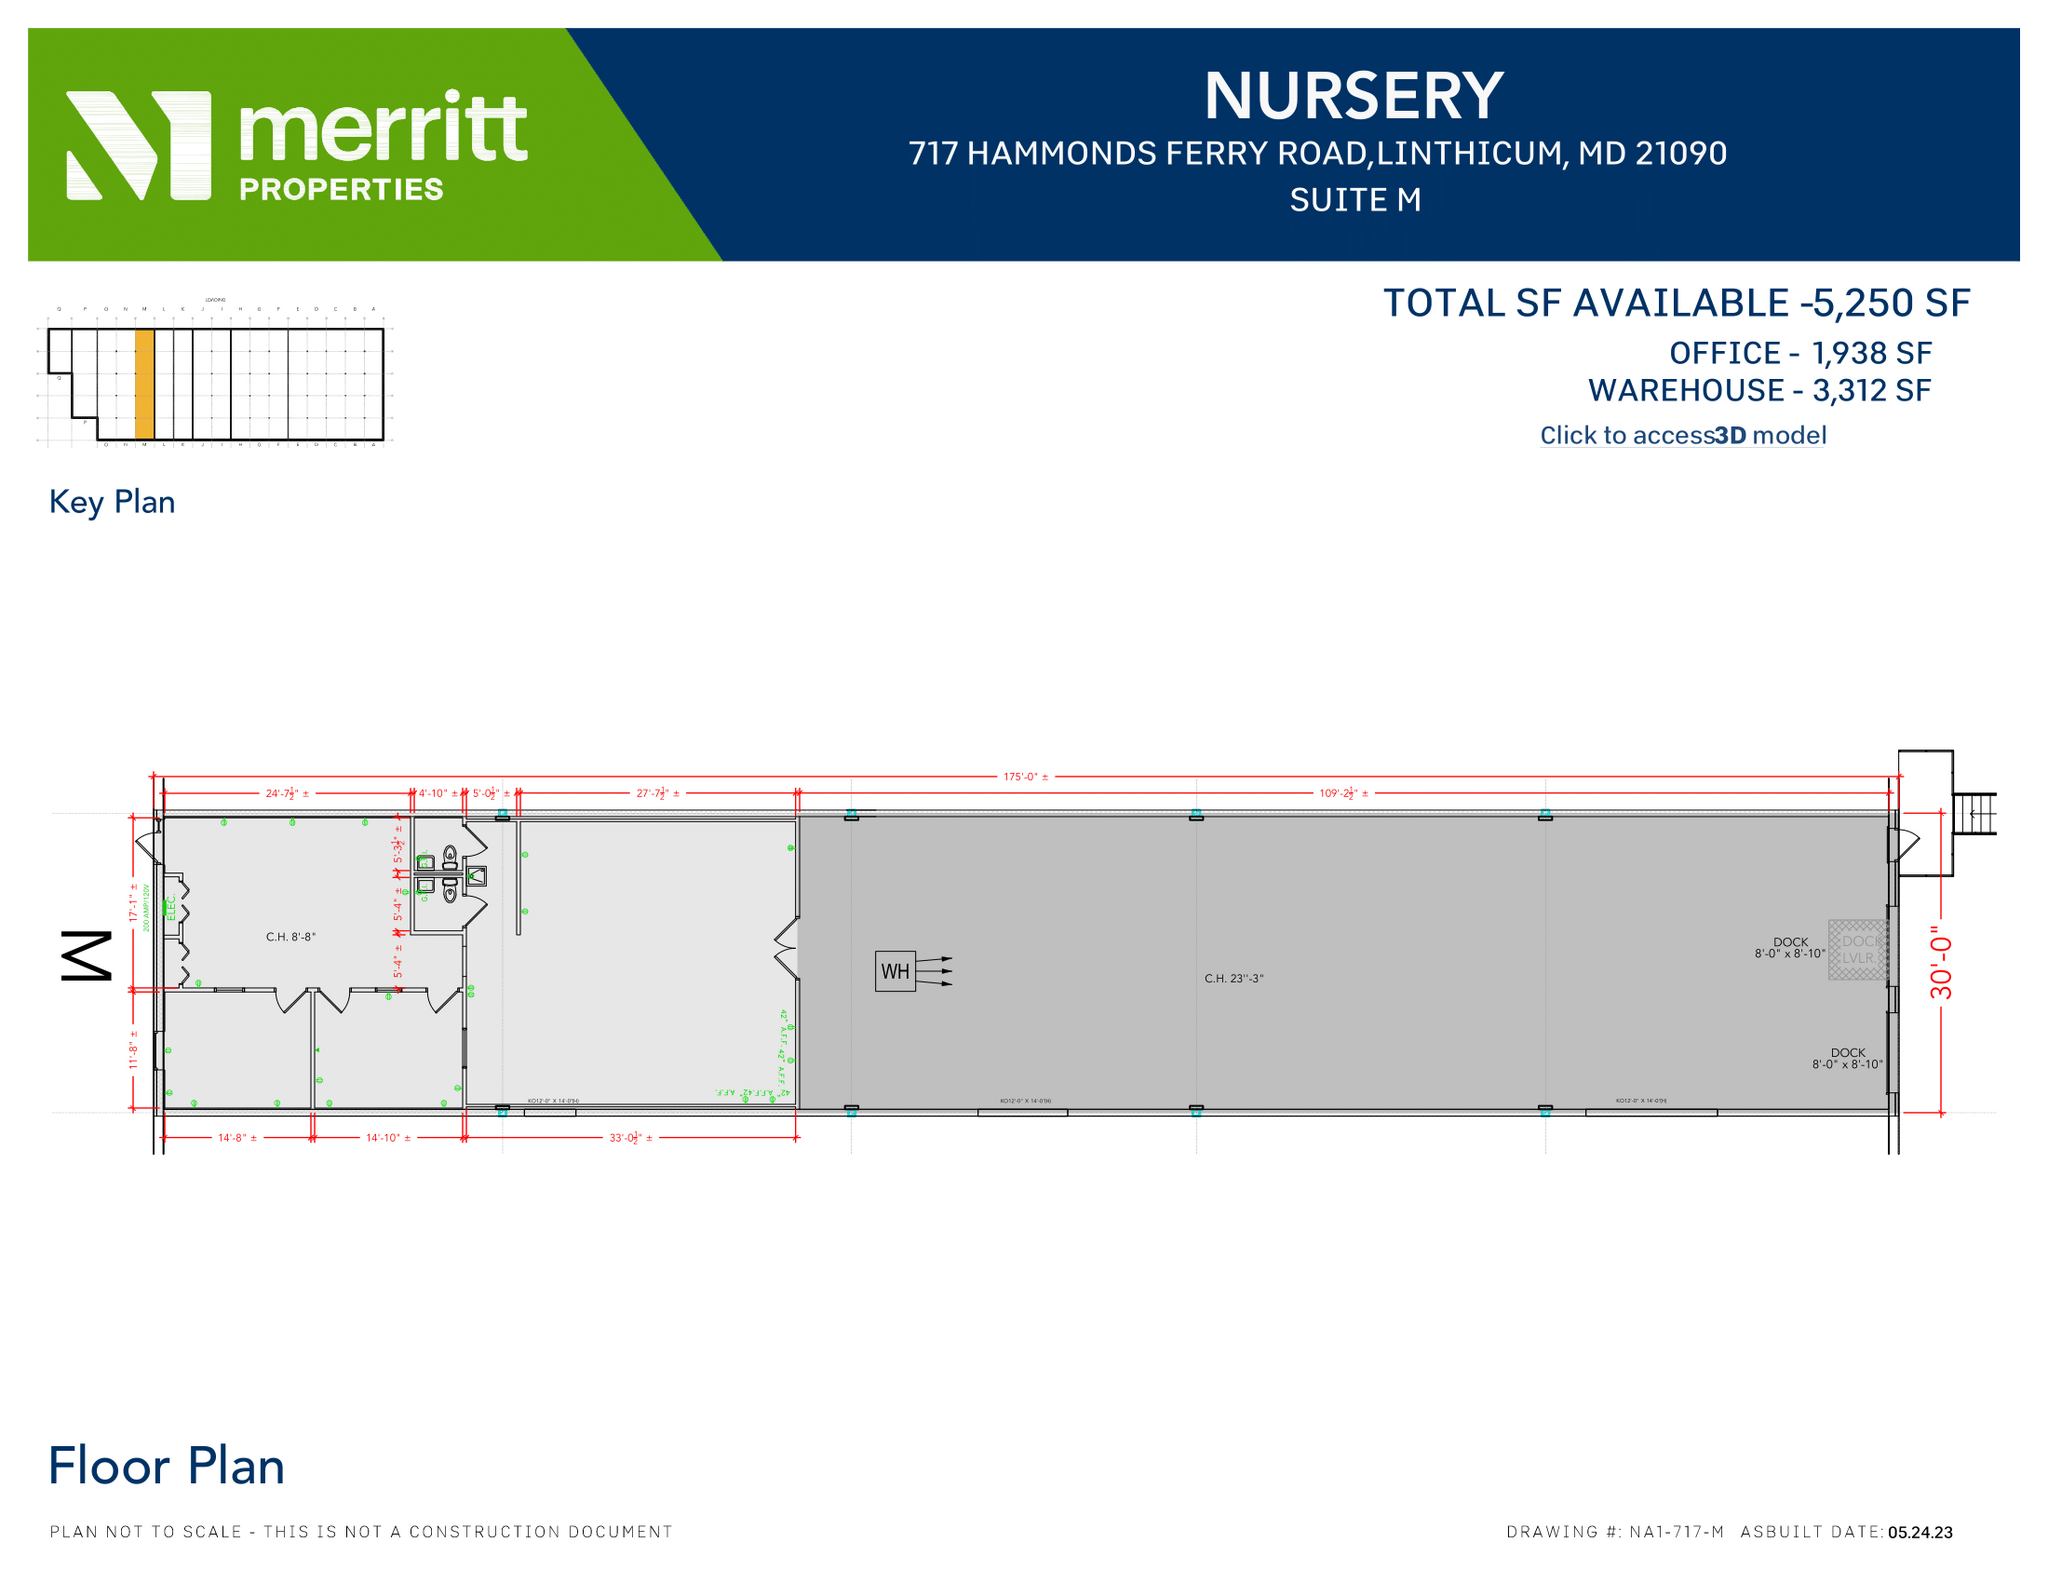Click the warehouse 'C.H. 23'-3"' label
The image size is (2048, 1583).
tap(1234, 978)
